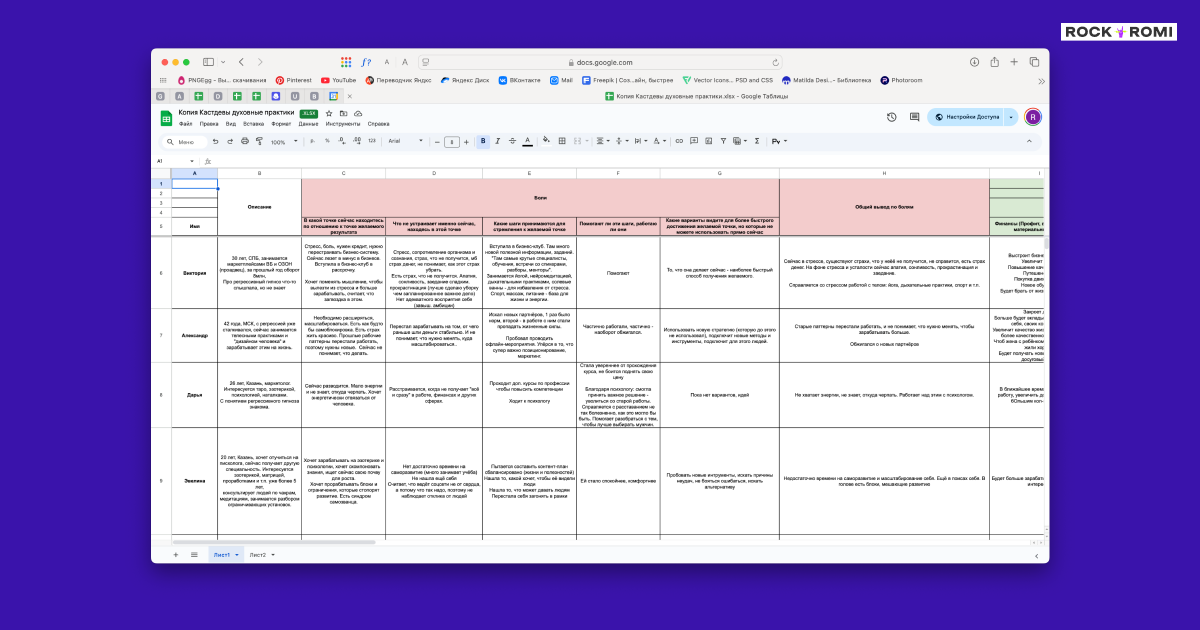Screen dimensions: 1200x630
Task: Open the Инструменты menu
Action: click(343, 124)
